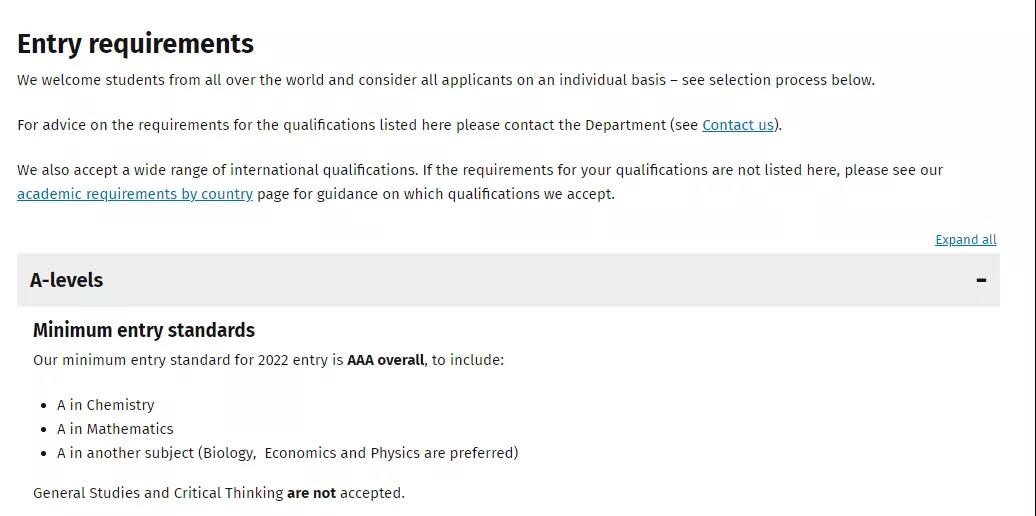
Task: Click the bold AAA overall text
Action: click(385, 360)
